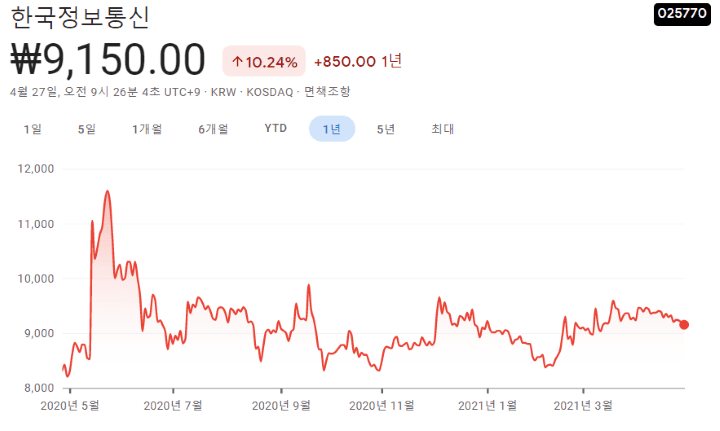The height and width of the screenshot is (431, 720).
Task: Switch to the 6개월 range tab
Action: pos(213,129)
